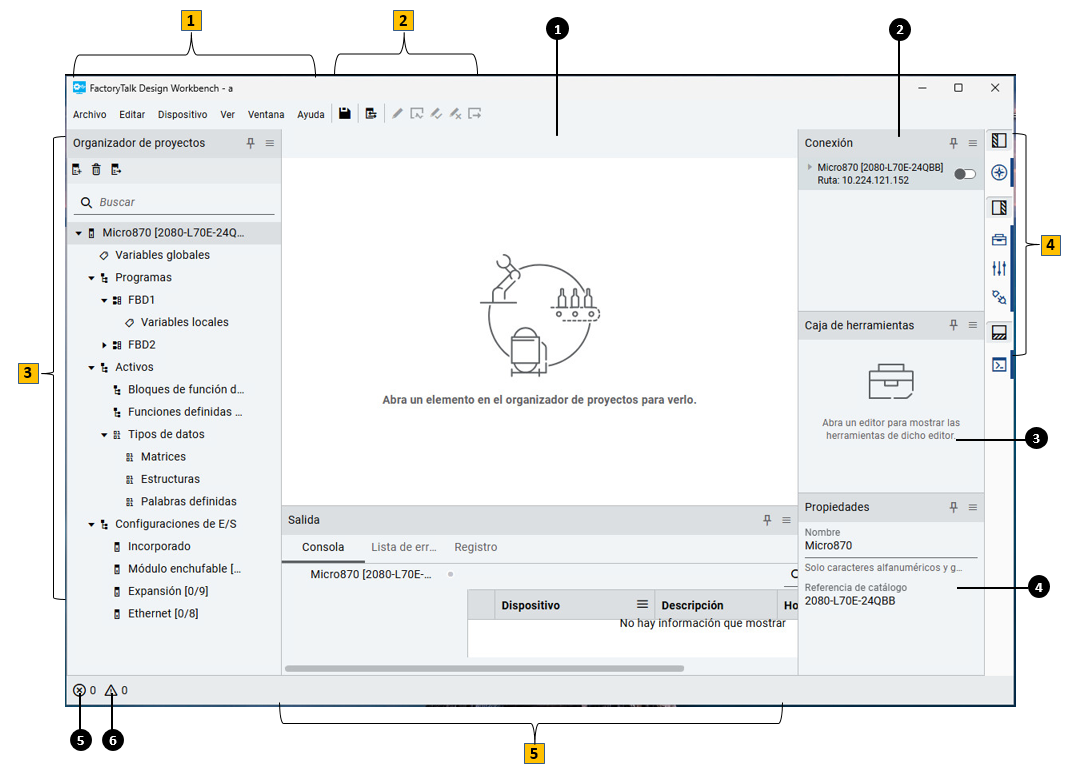Click the plug connection icon in sidebar
1065x768 pixels.
998,297
